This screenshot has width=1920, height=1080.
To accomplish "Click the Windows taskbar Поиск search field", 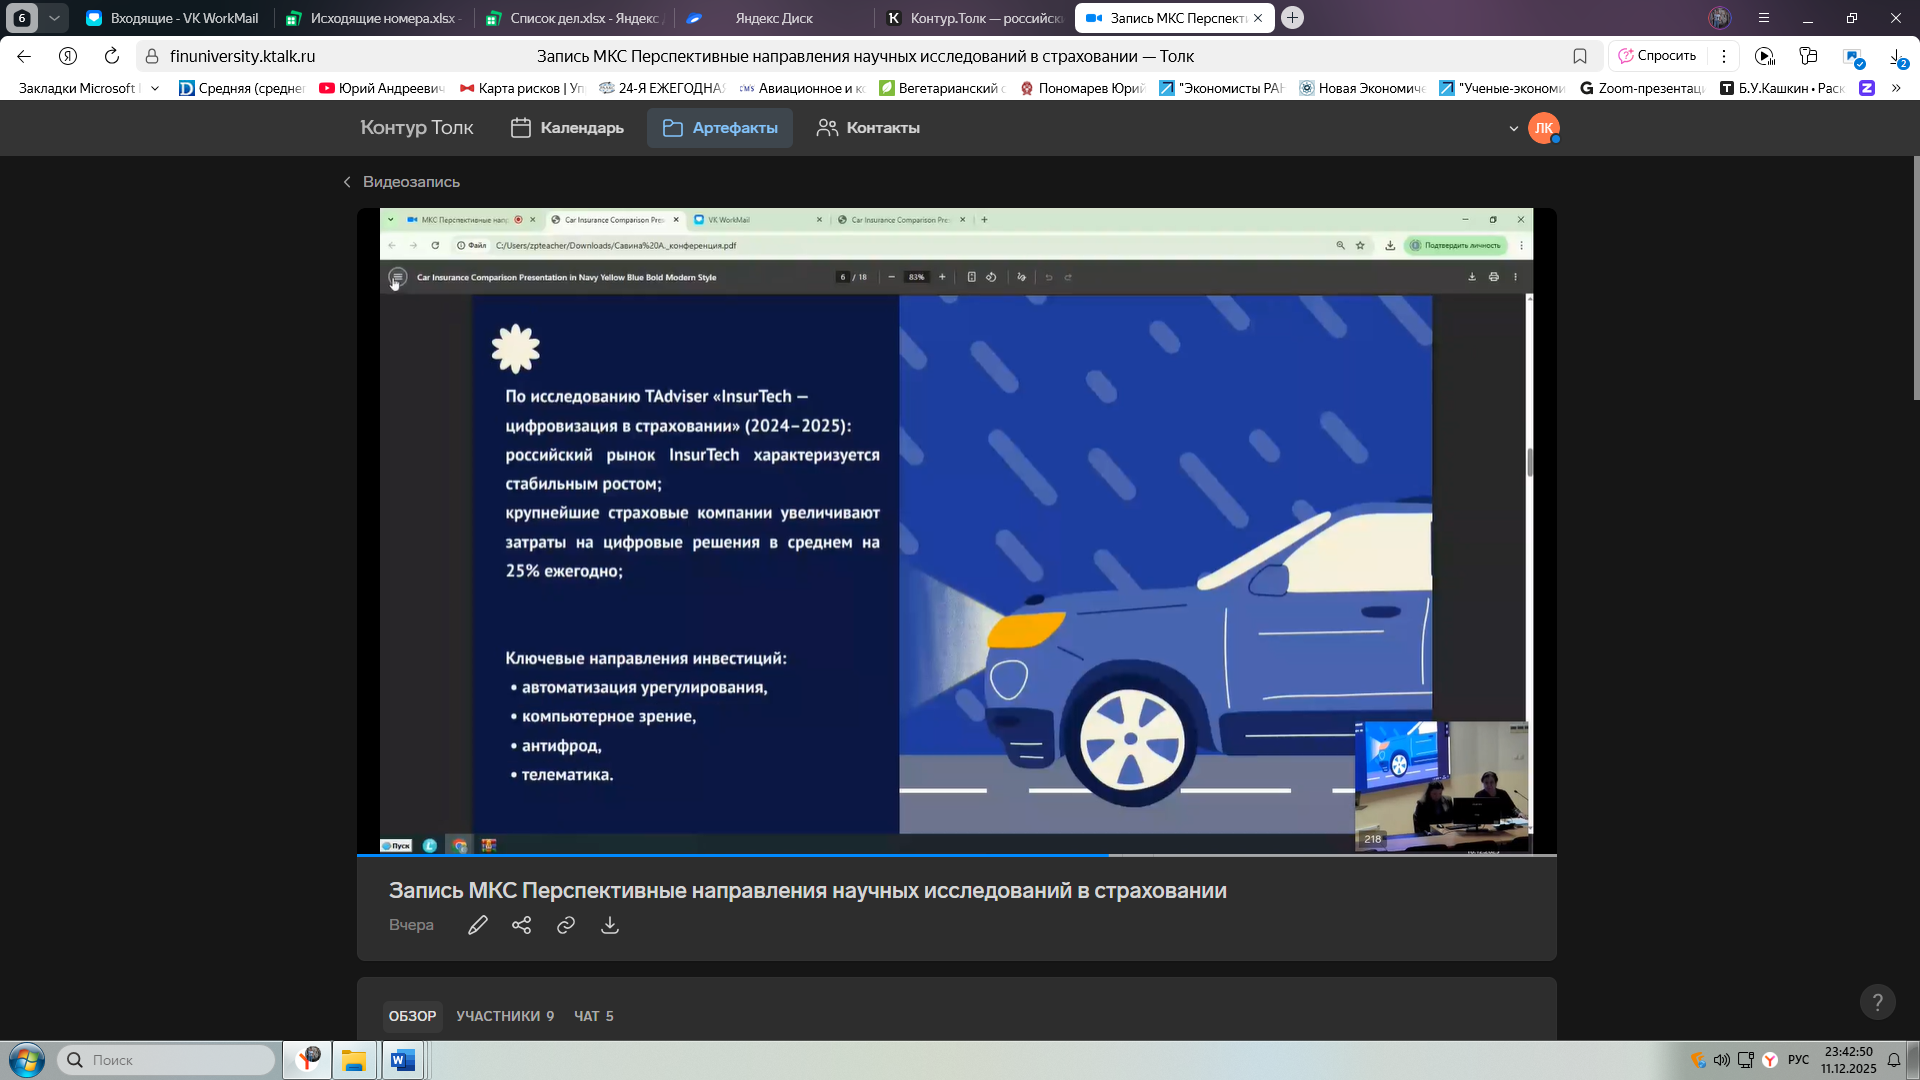I will coord(165,1060).
